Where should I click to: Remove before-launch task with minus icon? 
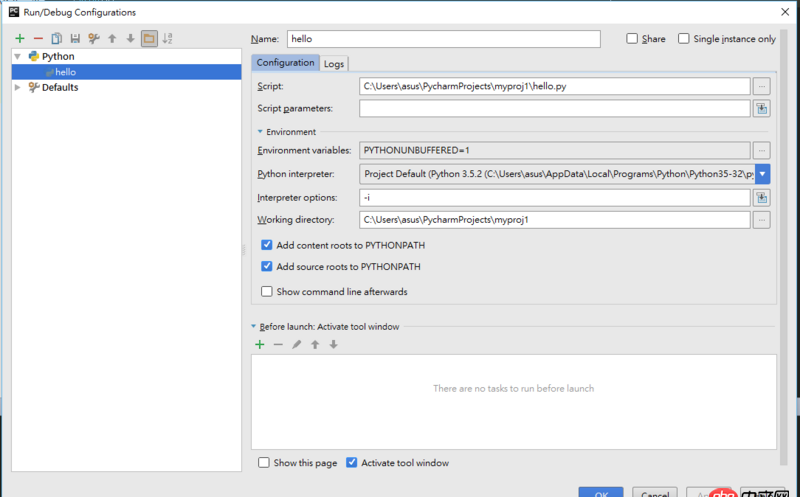pos(278,344)
